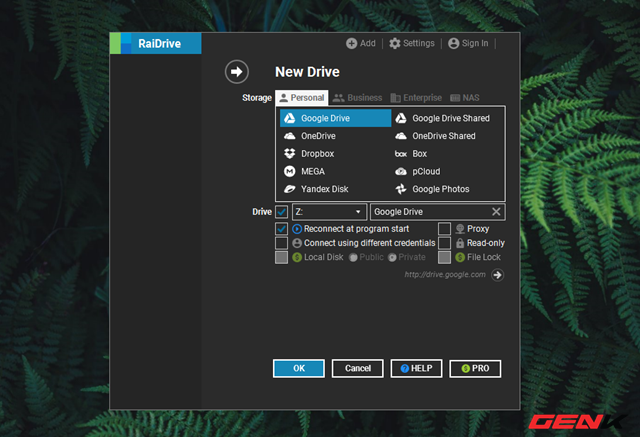Image resolution: width=640 pixels, height=437 pixels.
Task: Clear the drive name with X icon
Action: click(496, 211)
